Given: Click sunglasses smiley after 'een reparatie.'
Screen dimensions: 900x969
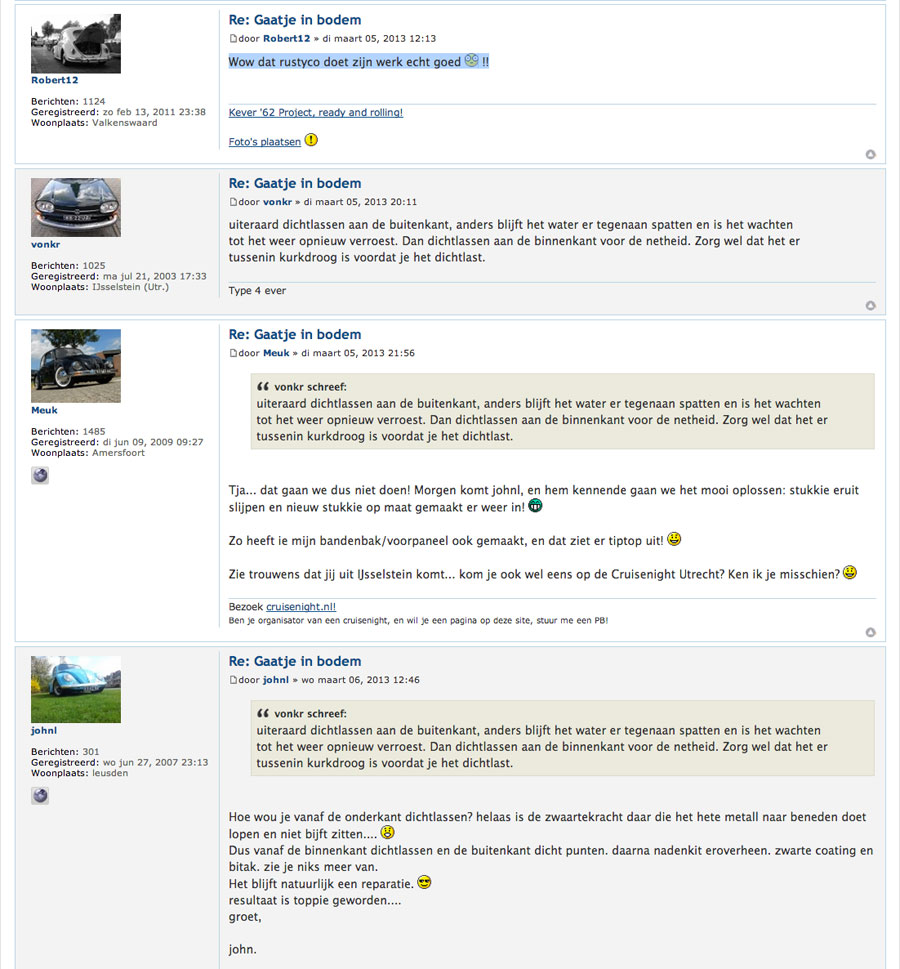Looking at the screenshot, I should pos(424,882).
